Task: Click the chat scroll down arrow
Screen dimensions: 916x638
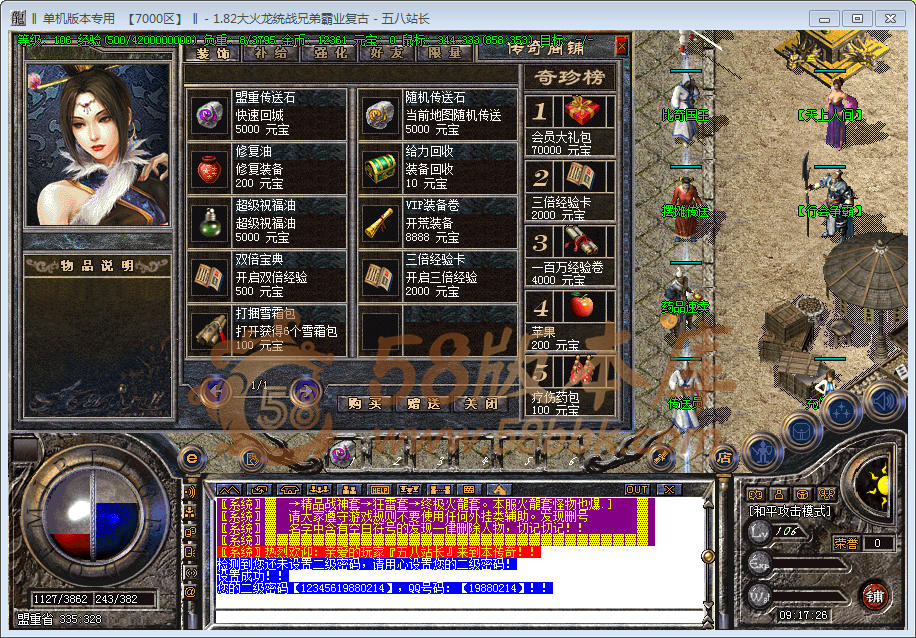Action: click(x=707, y=606)
